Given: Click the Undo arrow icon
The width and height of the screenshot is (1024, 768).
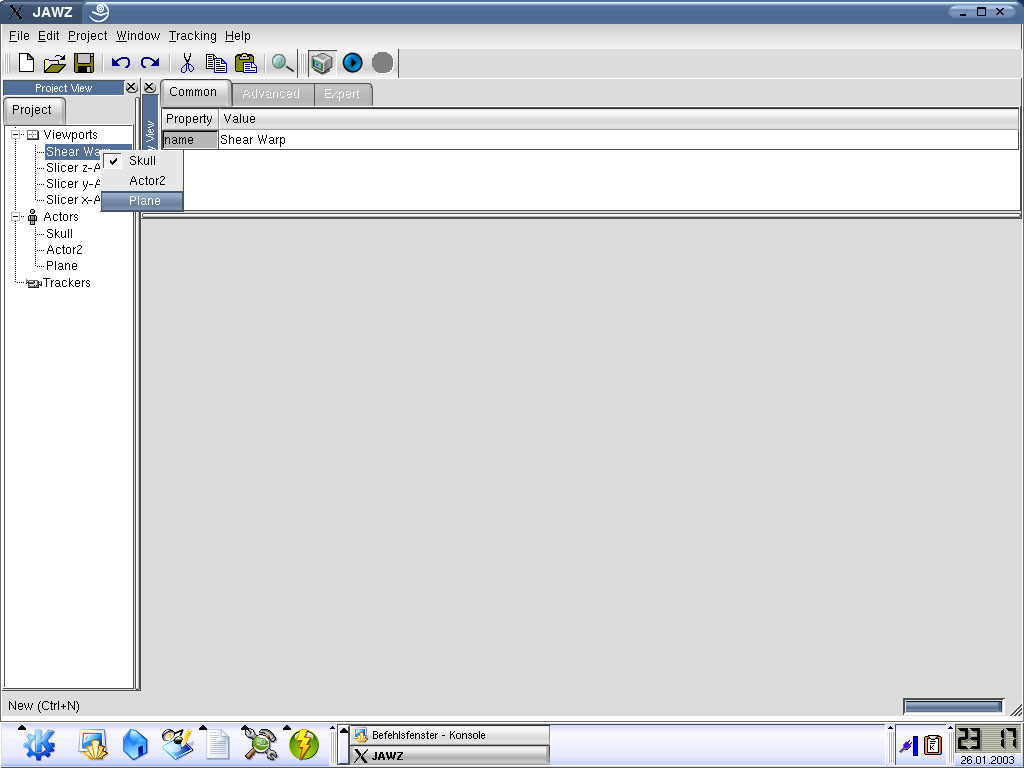Looking at the screenshot, I should 121,63.
